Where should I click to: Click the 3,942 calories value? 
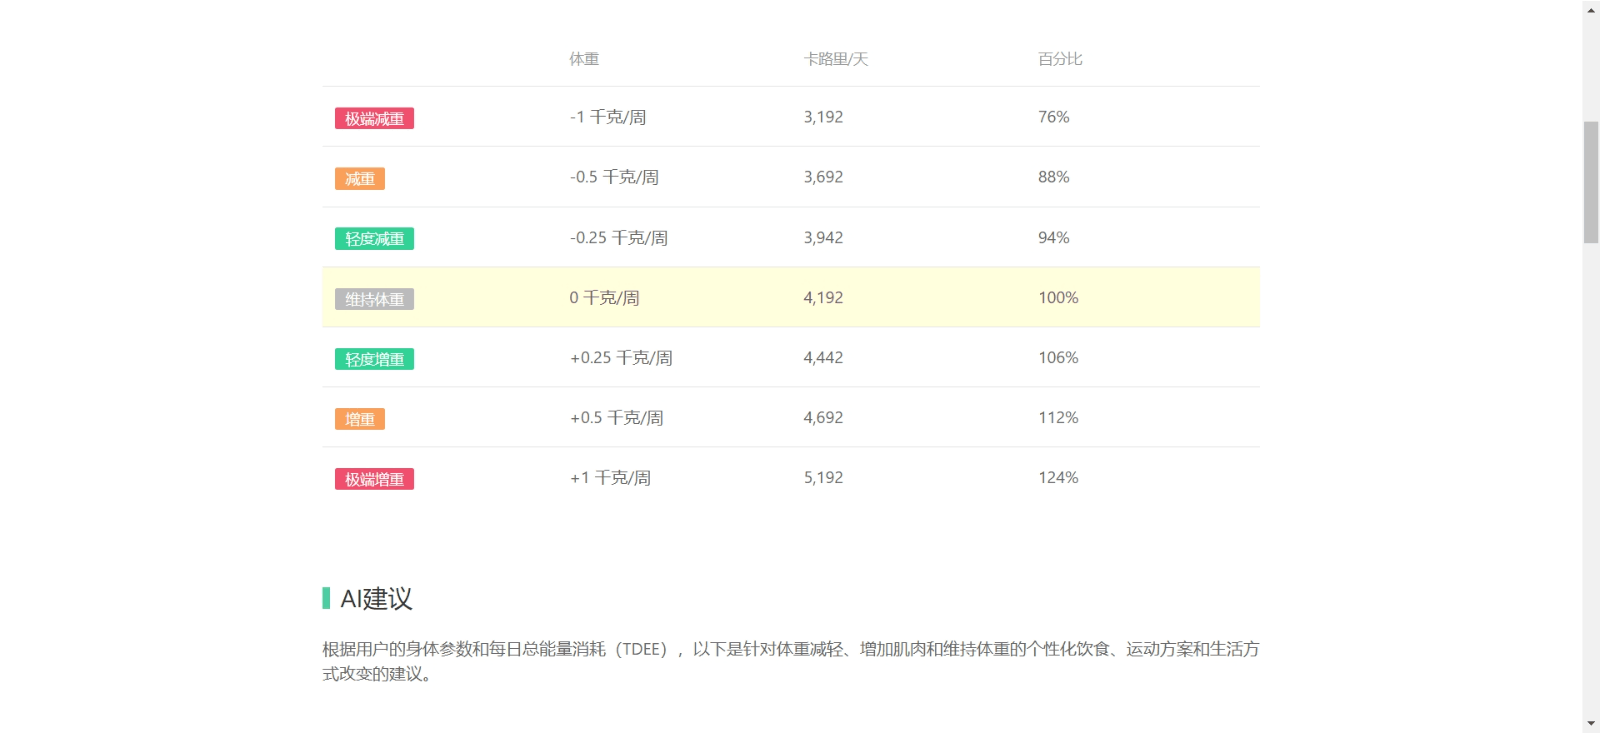pyautogui.click(x=823, y=238)
